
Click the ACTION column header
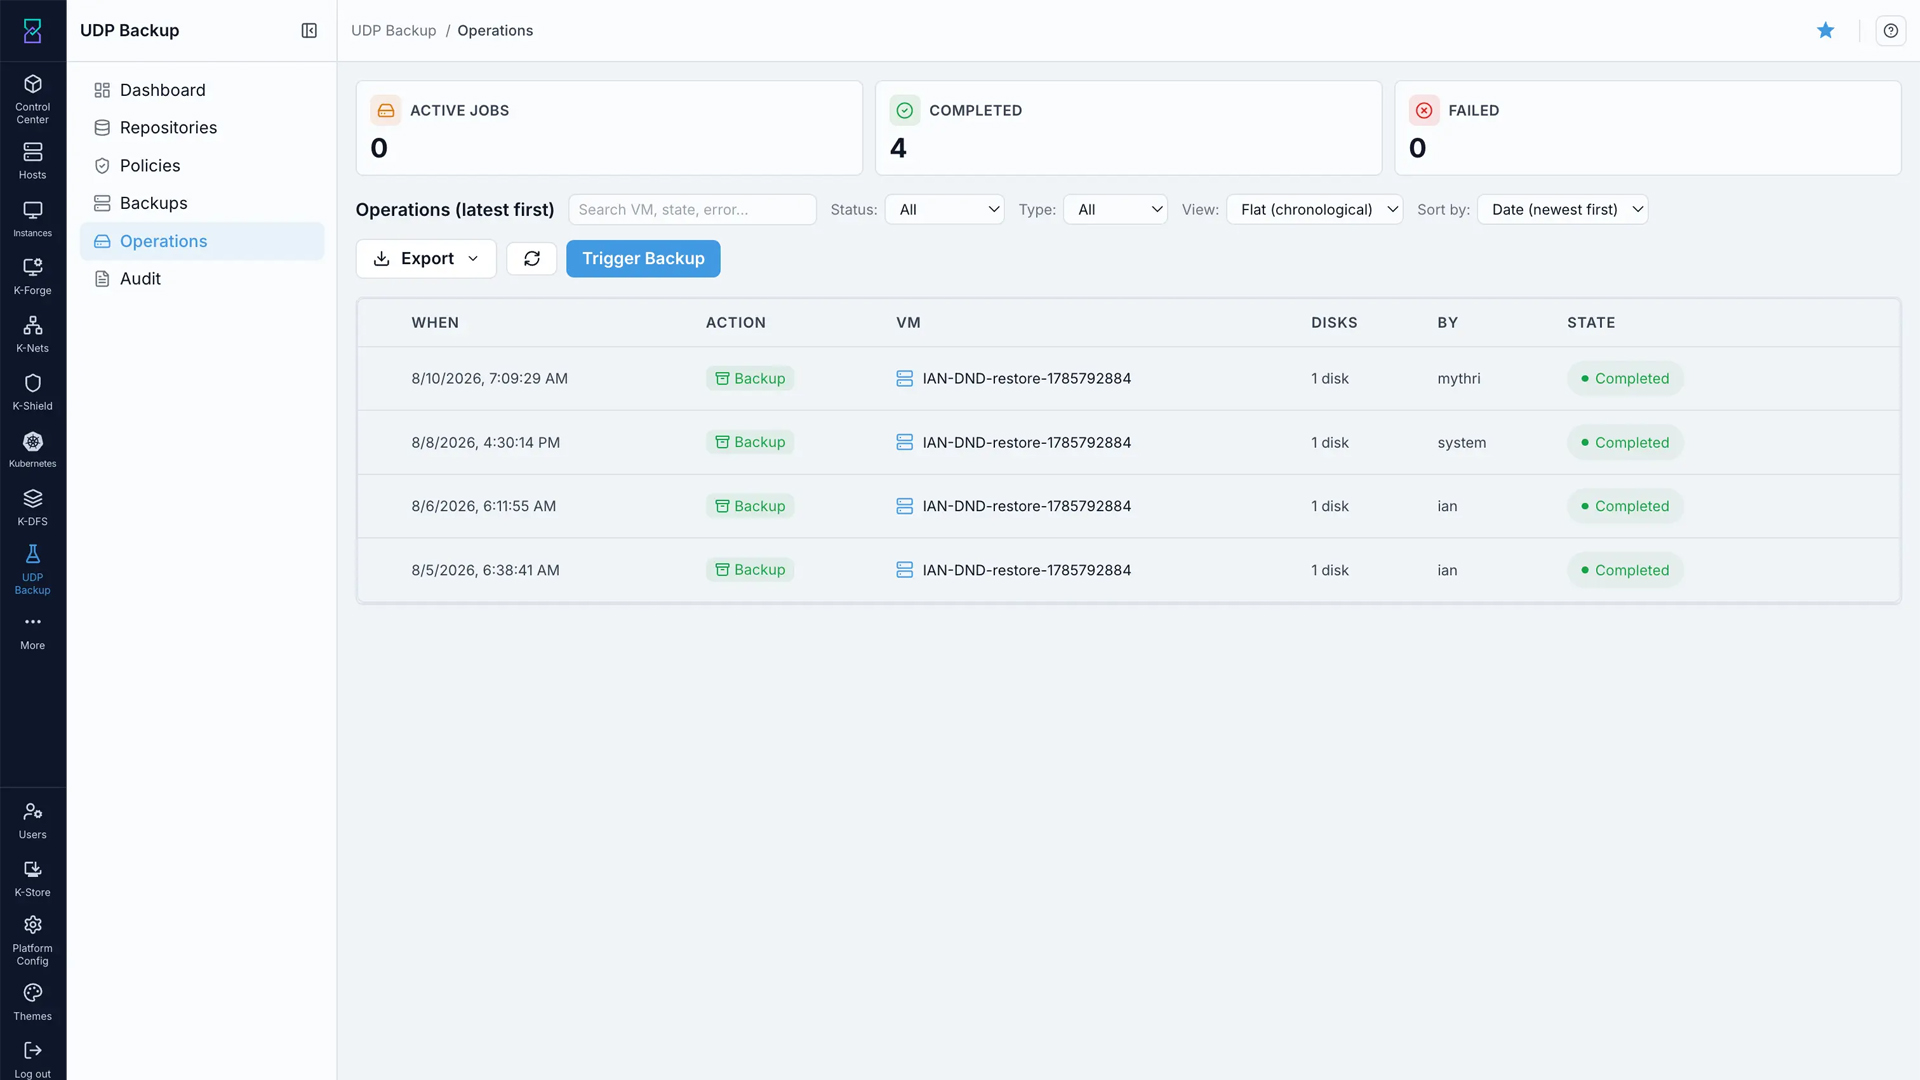(736, 323)
